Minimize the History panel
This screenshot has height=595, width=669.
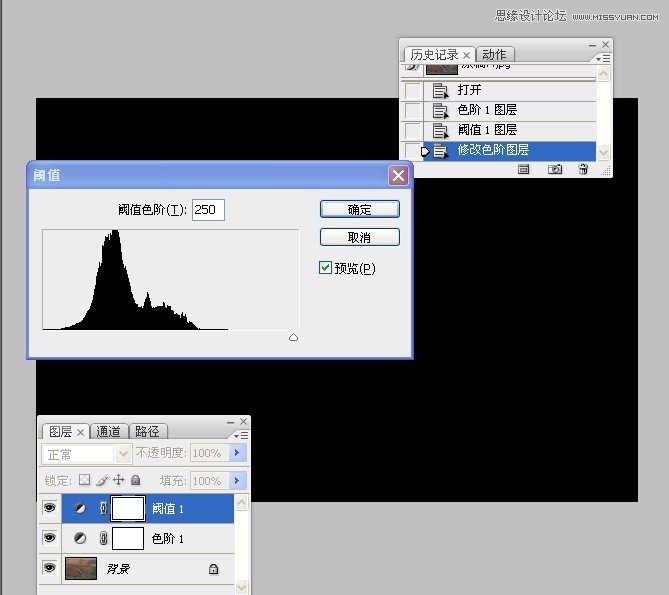coord(592,45)
